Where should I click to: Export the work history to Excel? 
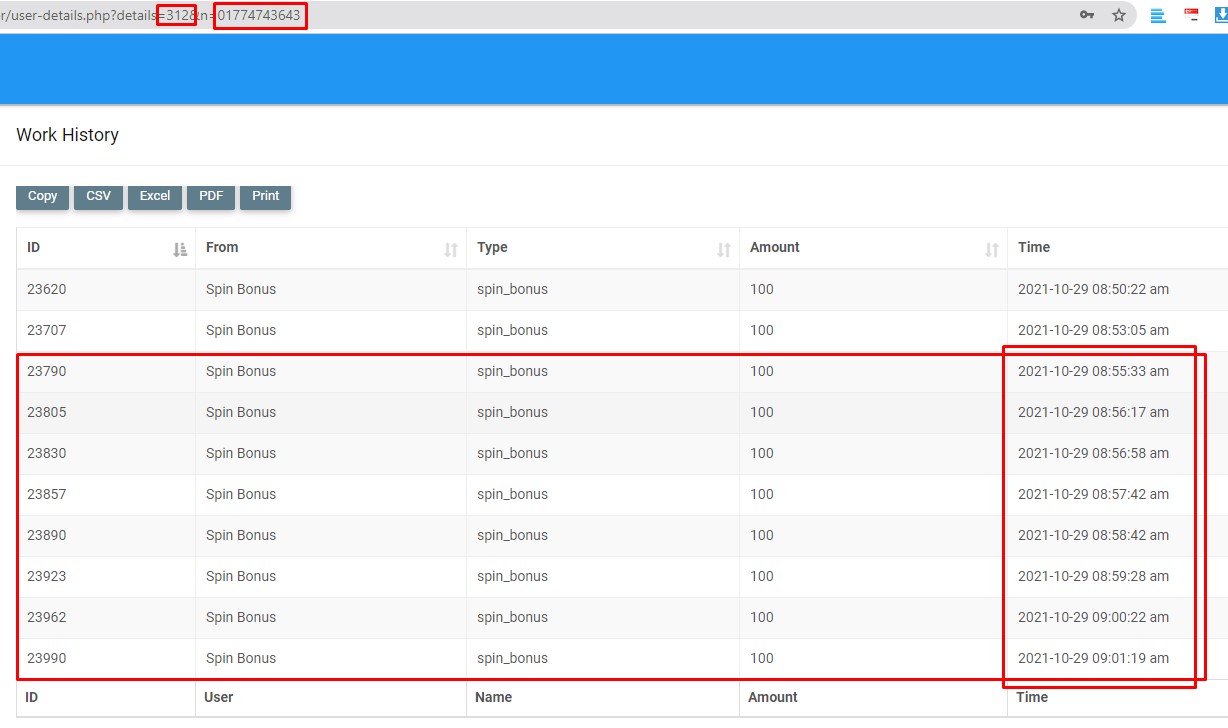(155, 197)
